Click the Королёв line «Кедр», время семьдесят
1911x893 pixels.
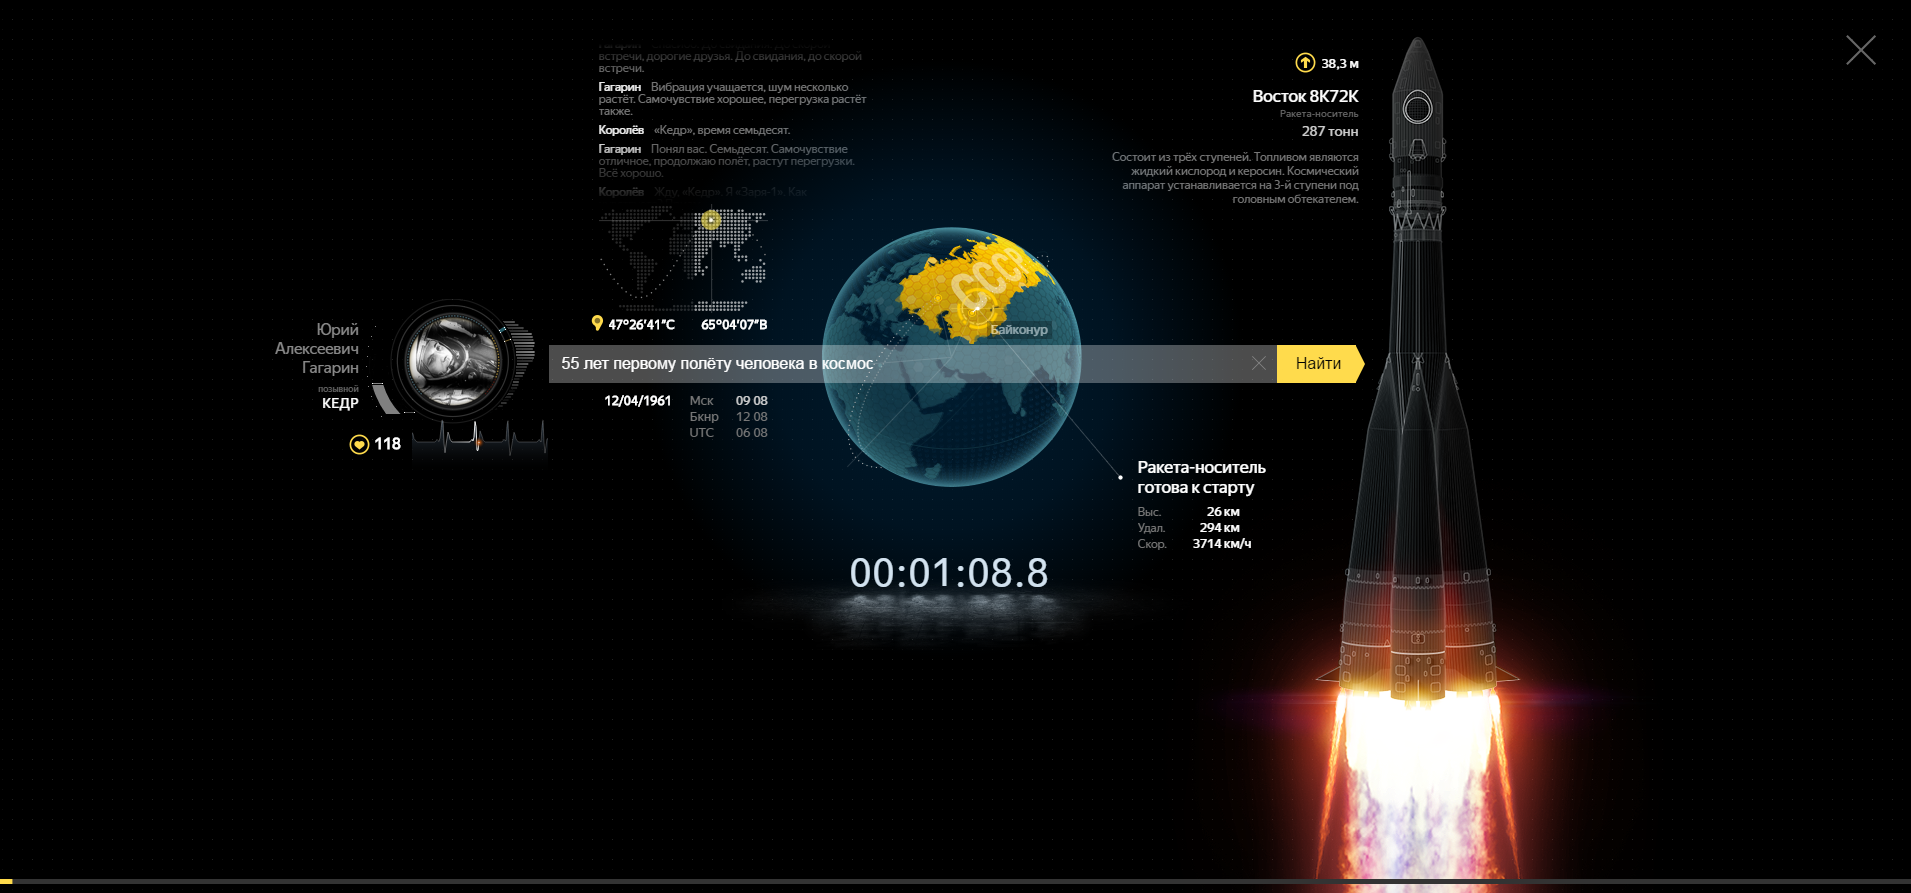point(694,130)
